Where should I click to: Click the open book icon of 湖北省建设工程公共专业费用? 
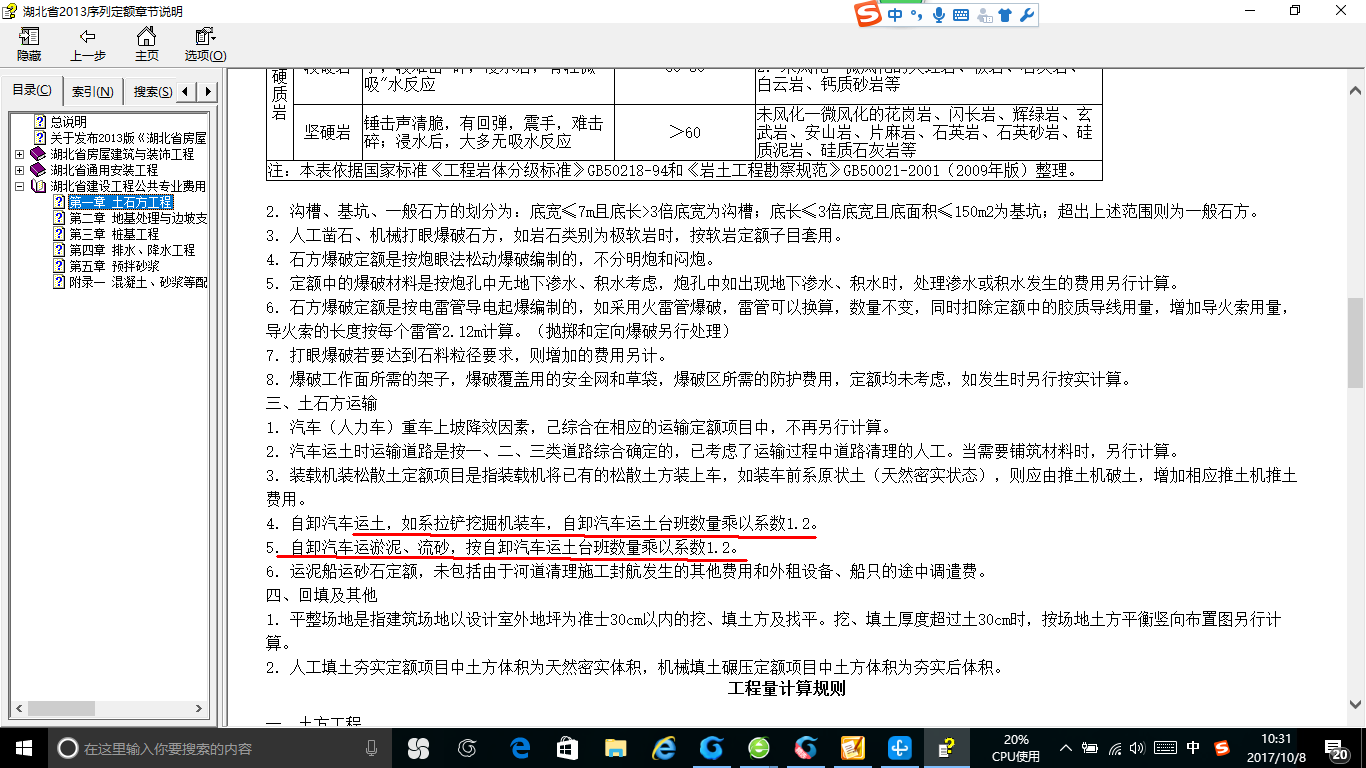click(38, 186)
